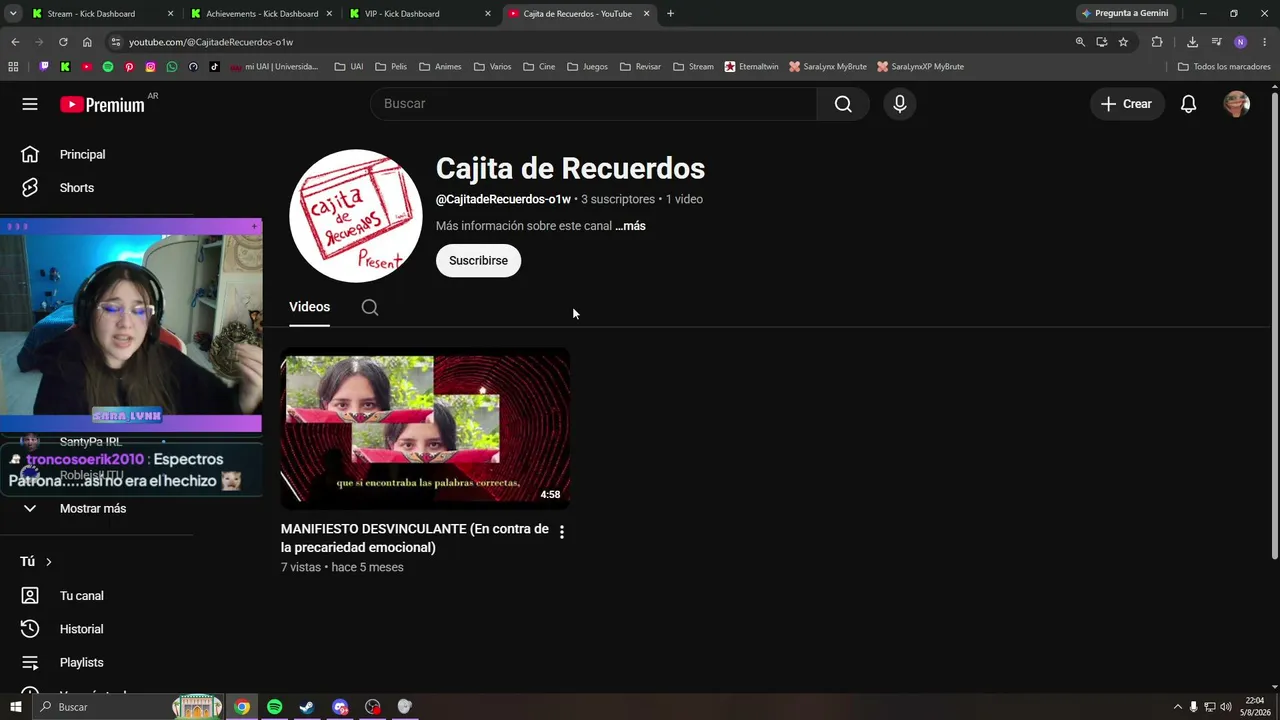1280x720 pixels.
Task: Open a new browser tab
Action: coord(670,14)
